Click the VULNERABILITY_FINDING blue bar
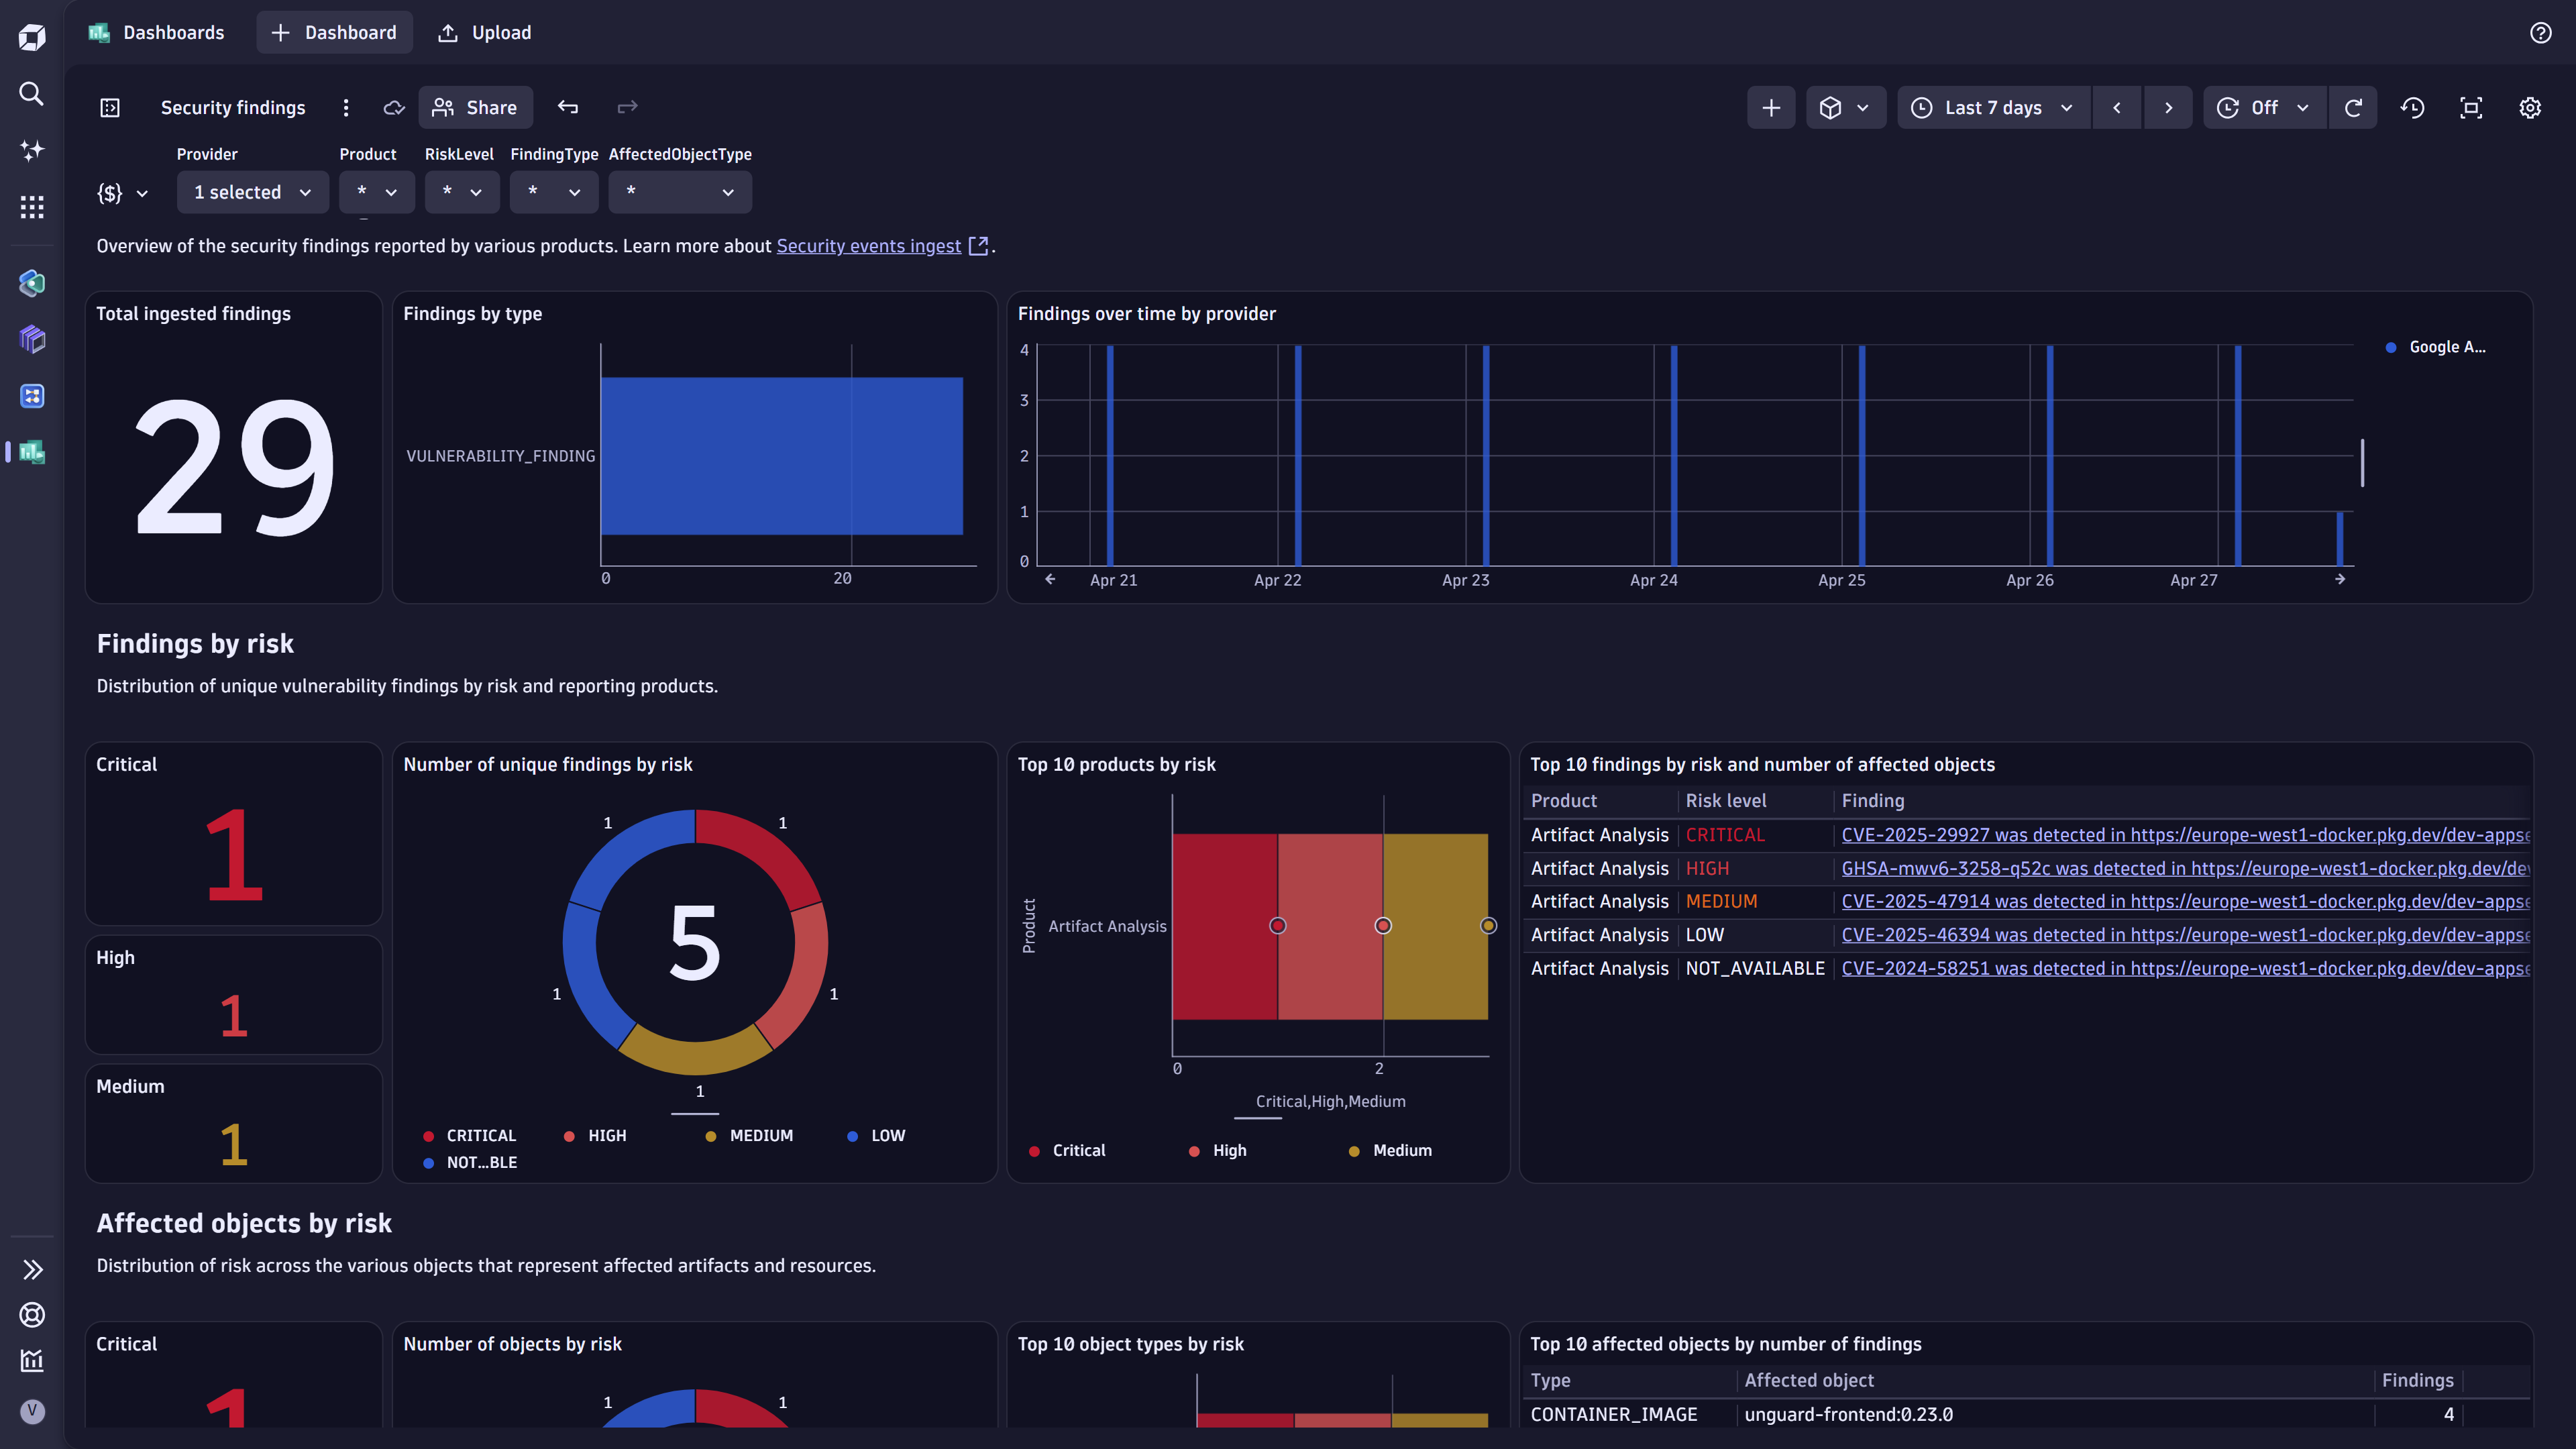The image size is (2576, 1449). (782, 456)
